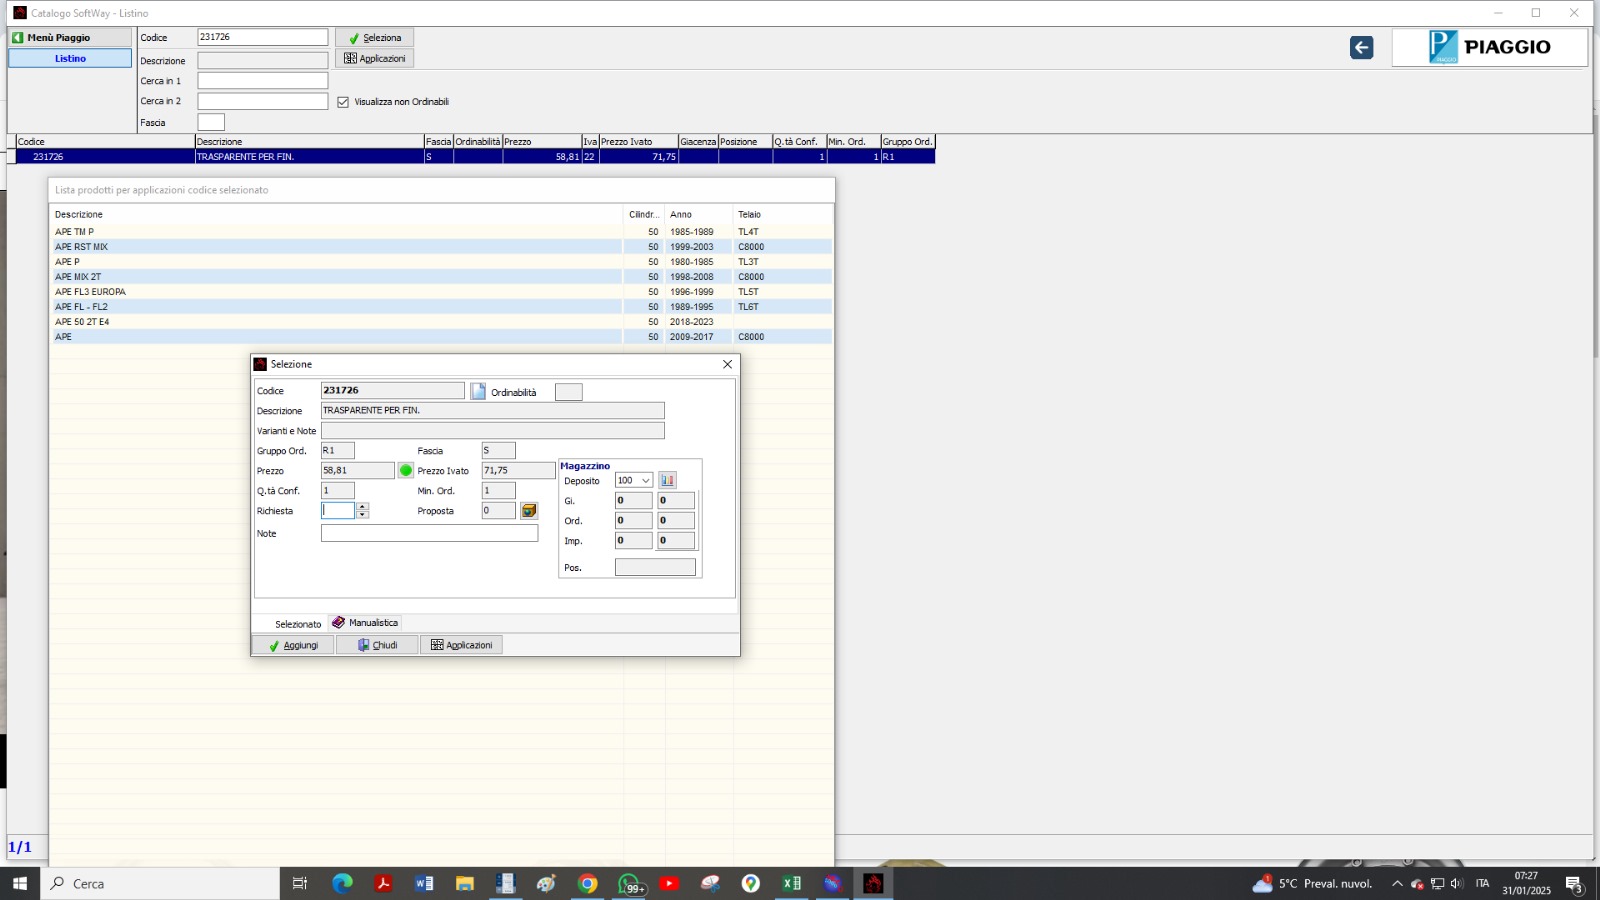The image size is (1600, 900).
Task: Click the green circle next to Prezzo
Action: 406,471
